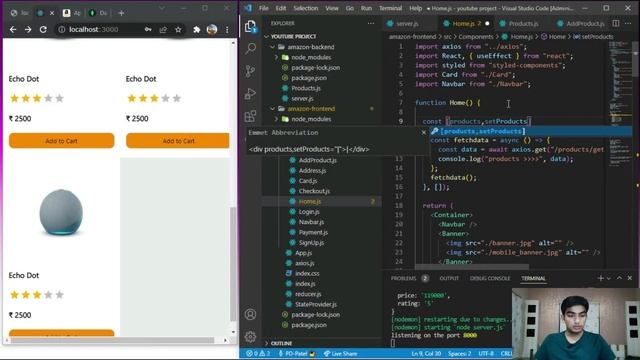Expand node_modules under amazon-frontend
640x360 pixels.
pyautogui.click(x=276, y=119)
